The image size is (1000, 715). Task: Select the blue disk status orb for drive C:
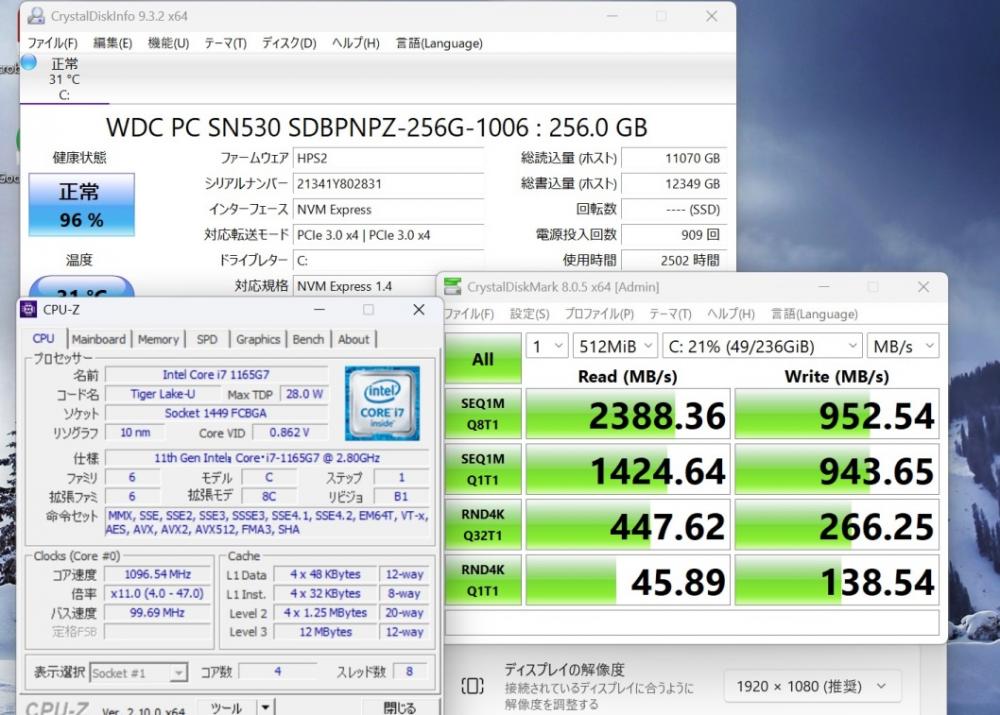coord(29,63)
